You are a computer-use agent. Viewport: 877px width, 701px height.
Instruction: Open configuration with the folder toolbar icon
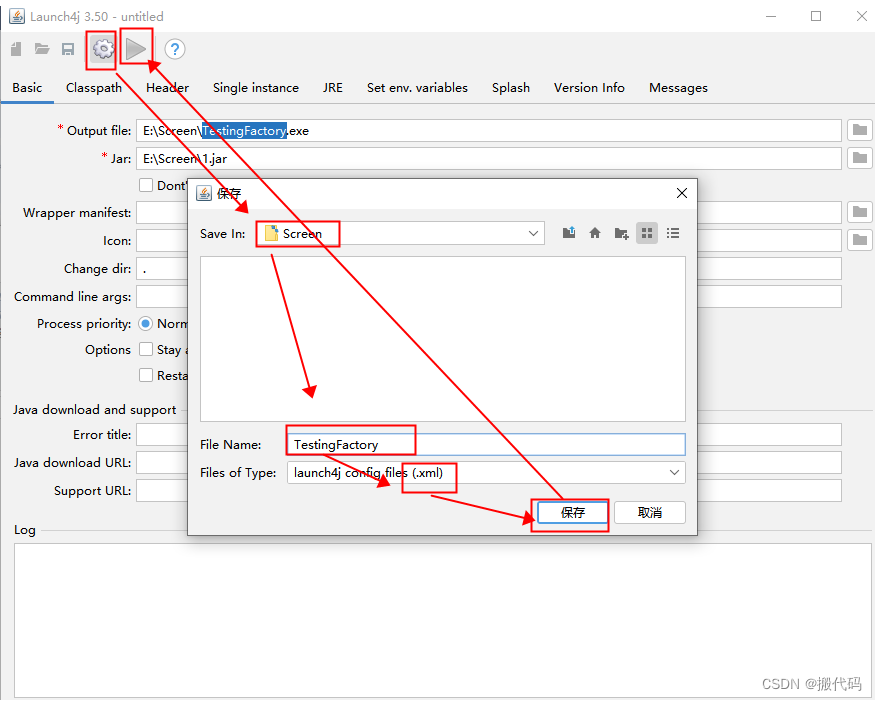42,49
